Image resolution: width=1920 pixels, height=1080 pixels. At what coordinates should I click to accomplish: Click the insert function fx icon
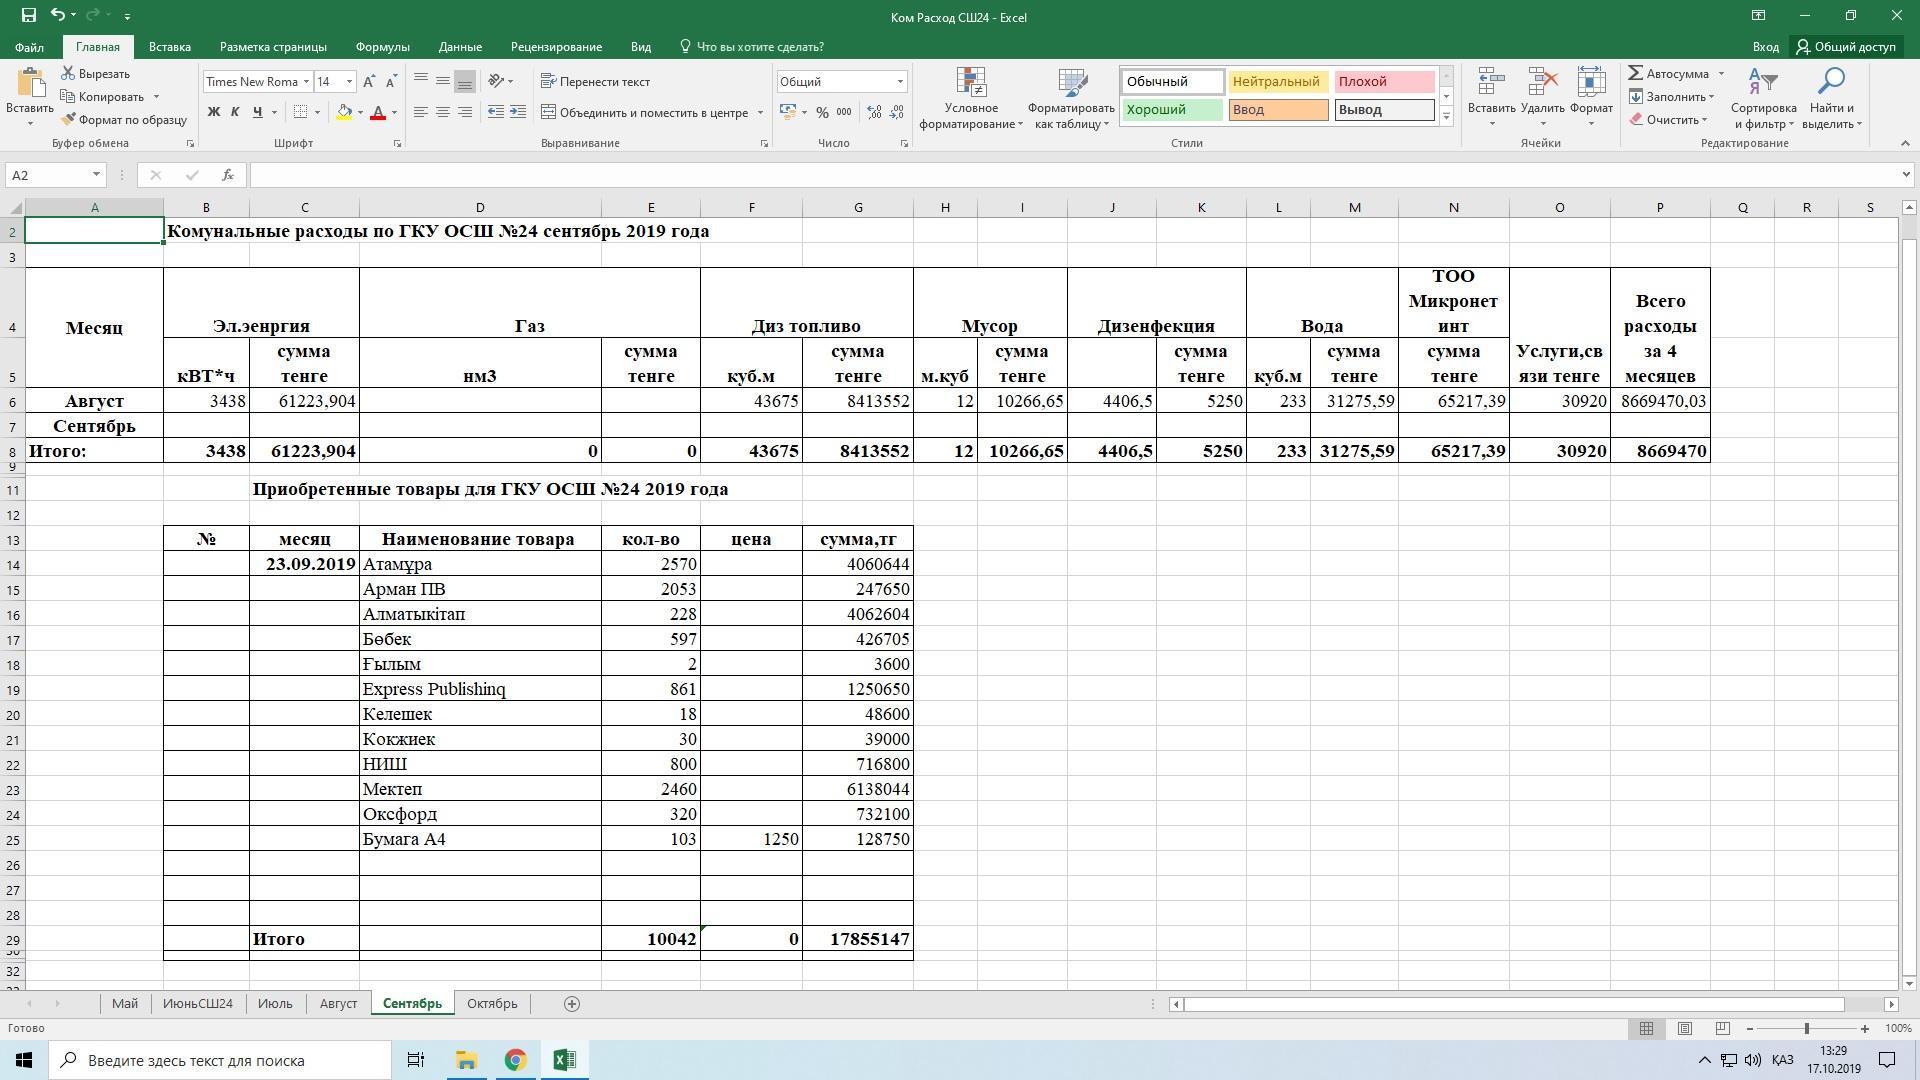point(228,175)
